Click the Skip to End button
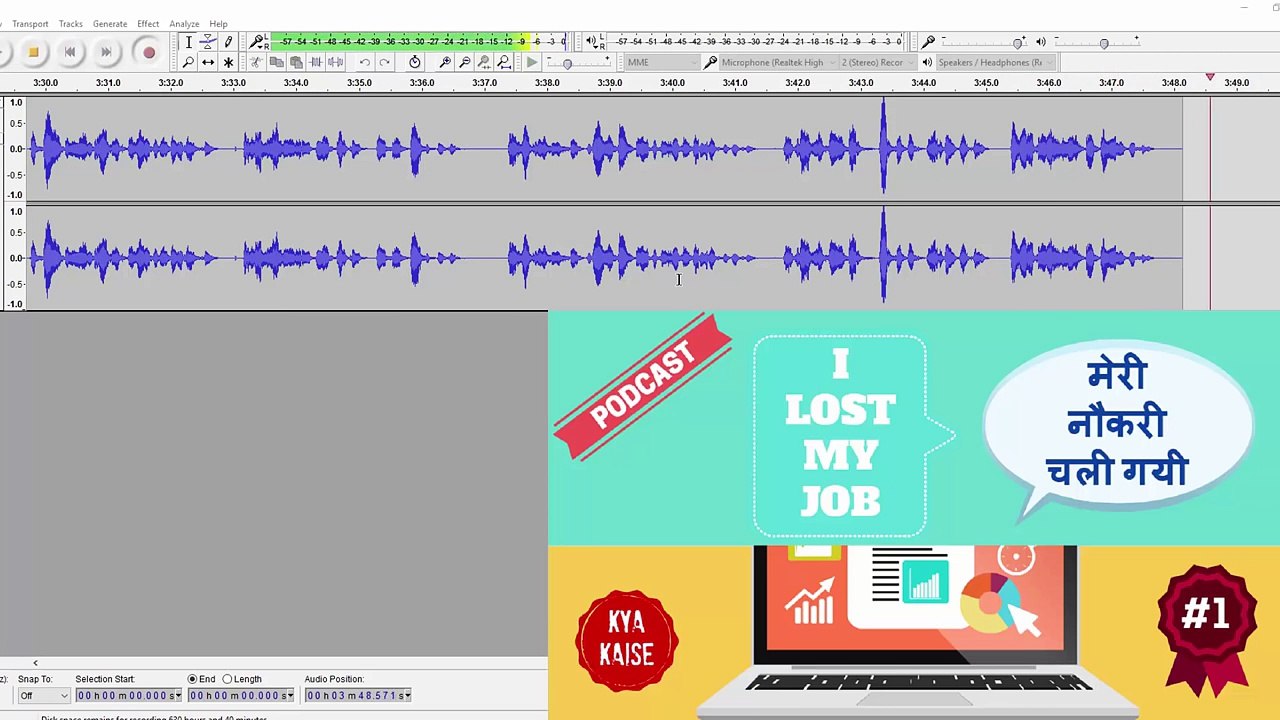 pyautogui.click(x=107, y=52)
